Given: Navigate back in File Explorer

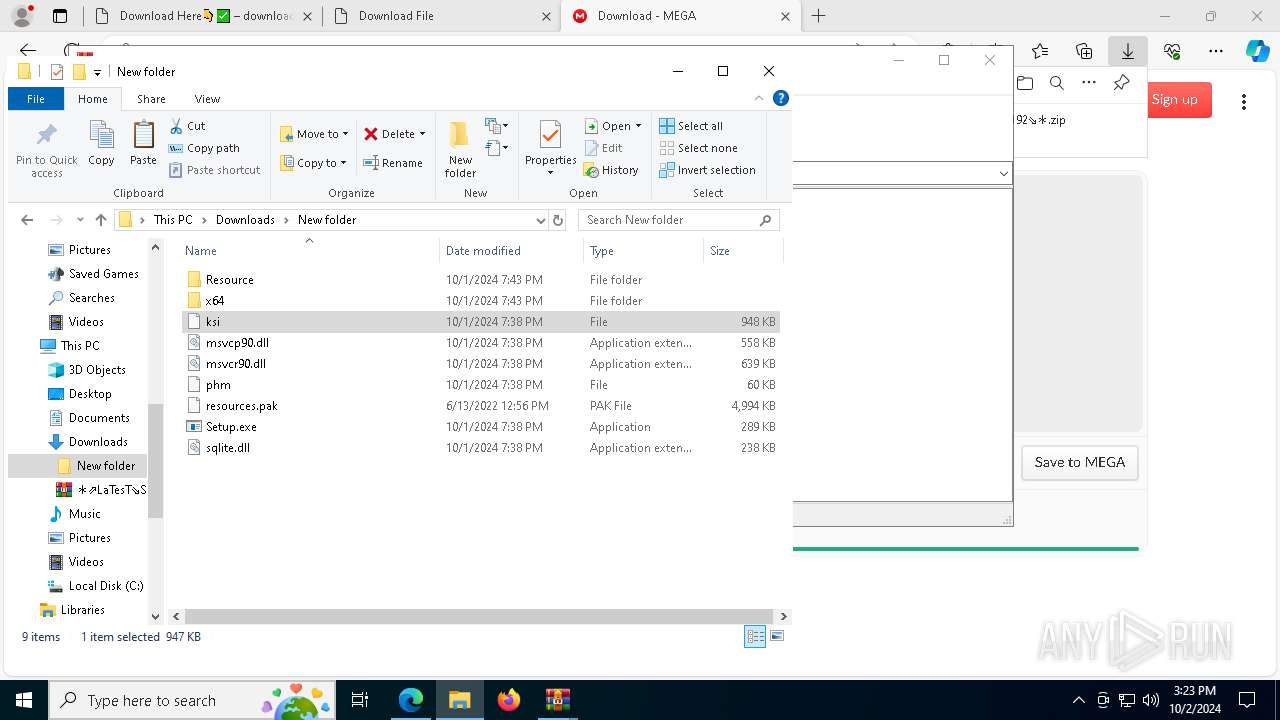Looking at the screenshot, I should coord(27,220).
